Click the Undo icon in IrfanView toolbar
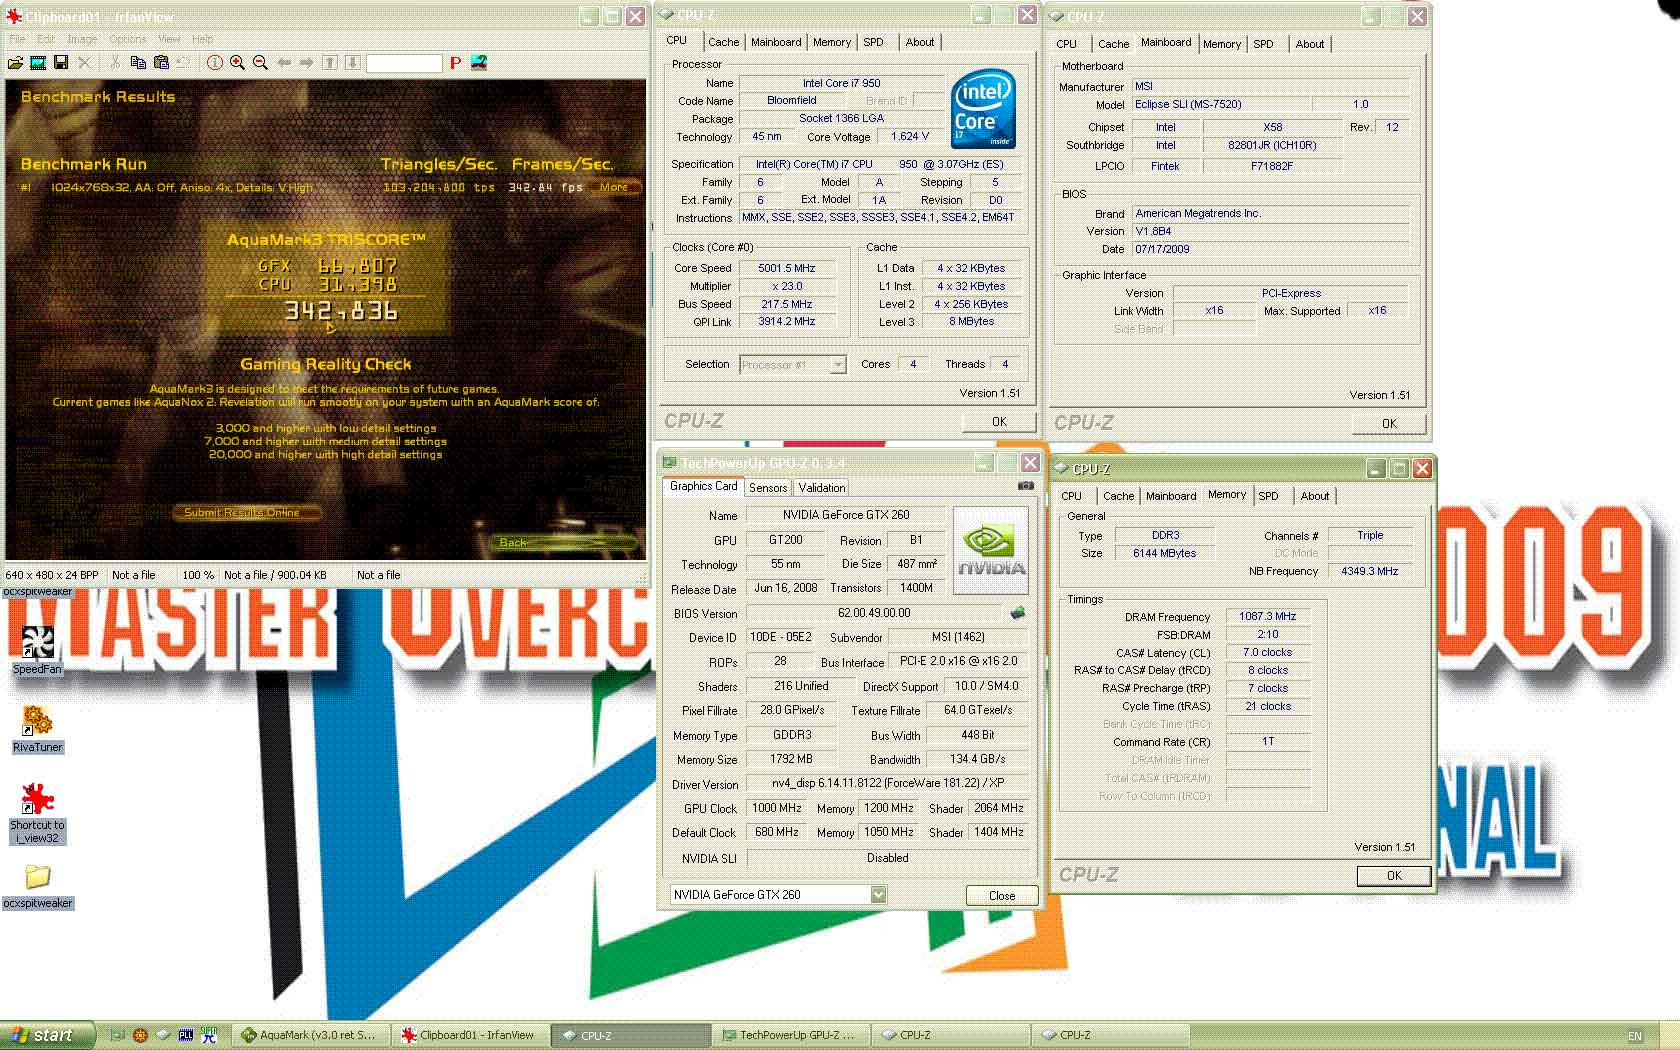Viewport: 1680px width, 1050px height. [x=183, y=62]
